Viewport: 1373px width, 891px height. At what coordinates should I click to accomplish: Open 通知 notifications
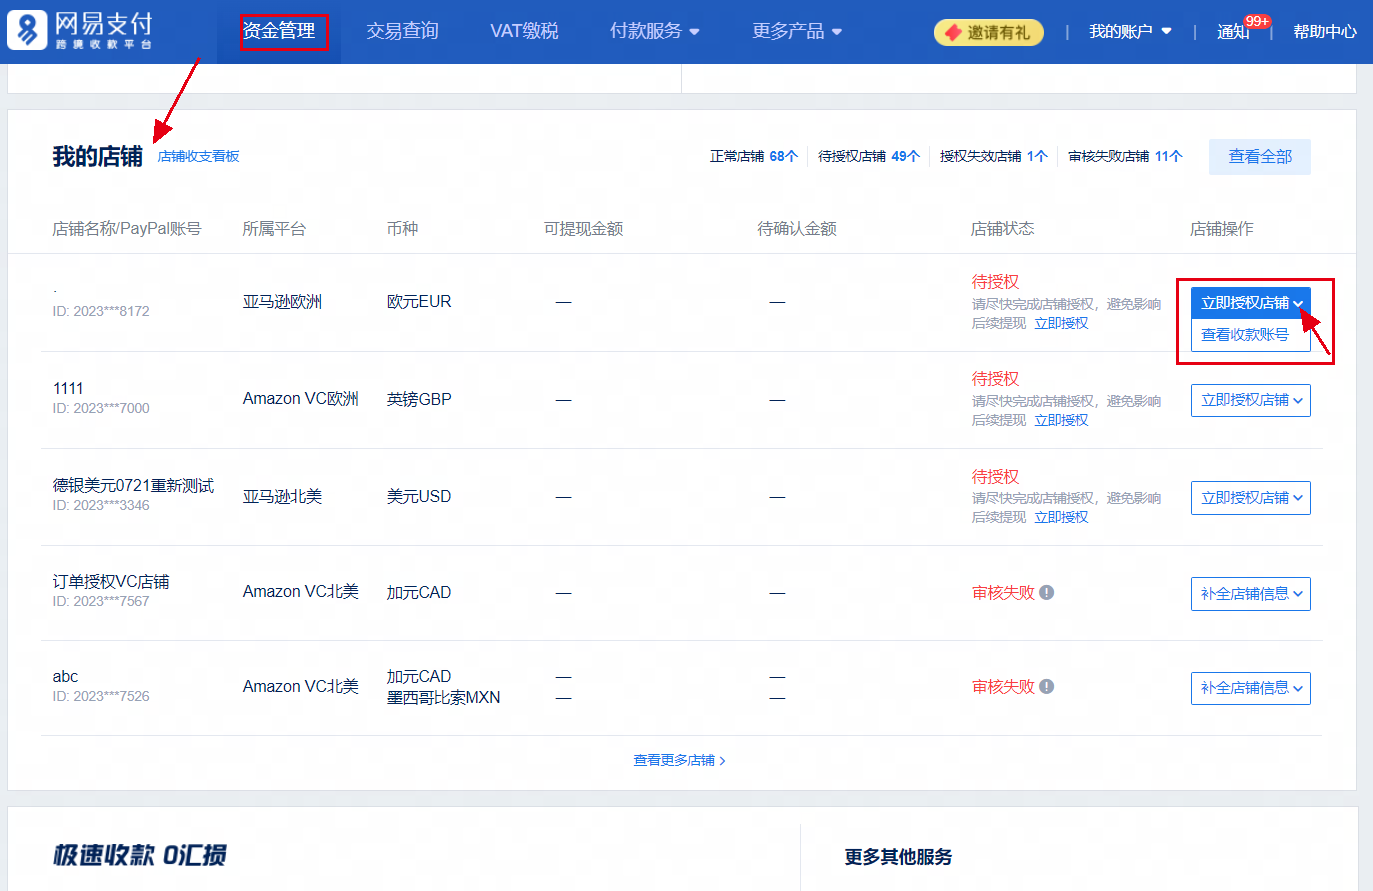click(1233, 32)
